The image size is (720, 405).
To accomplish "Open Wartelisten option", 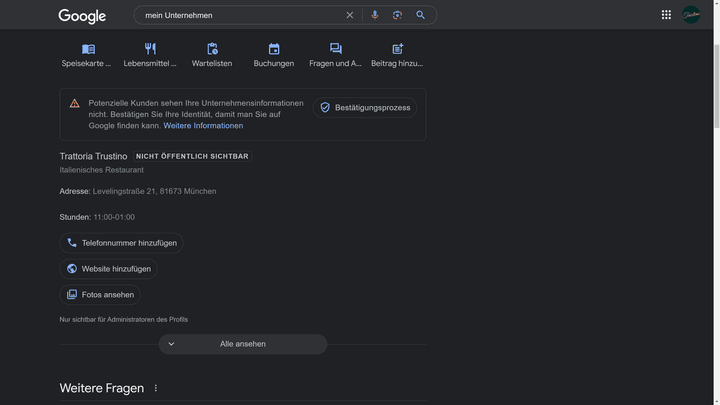I will click(x=212, y=55).
